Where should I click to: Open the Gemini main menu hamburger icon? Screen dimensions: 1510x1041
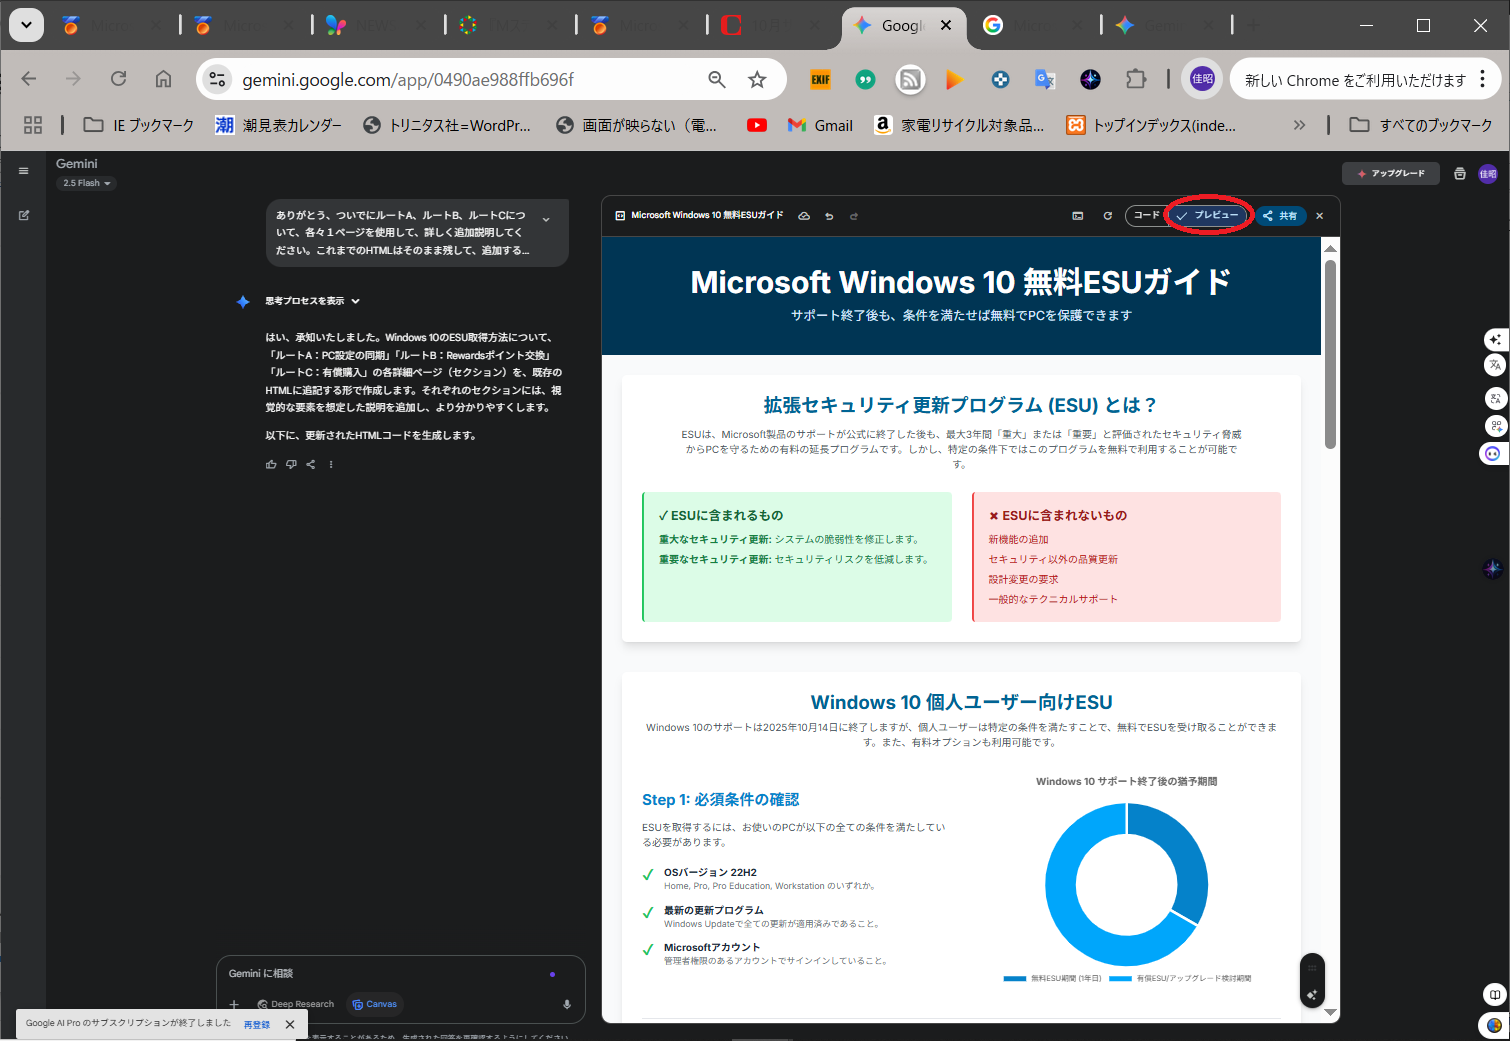[x=23, y=171]
